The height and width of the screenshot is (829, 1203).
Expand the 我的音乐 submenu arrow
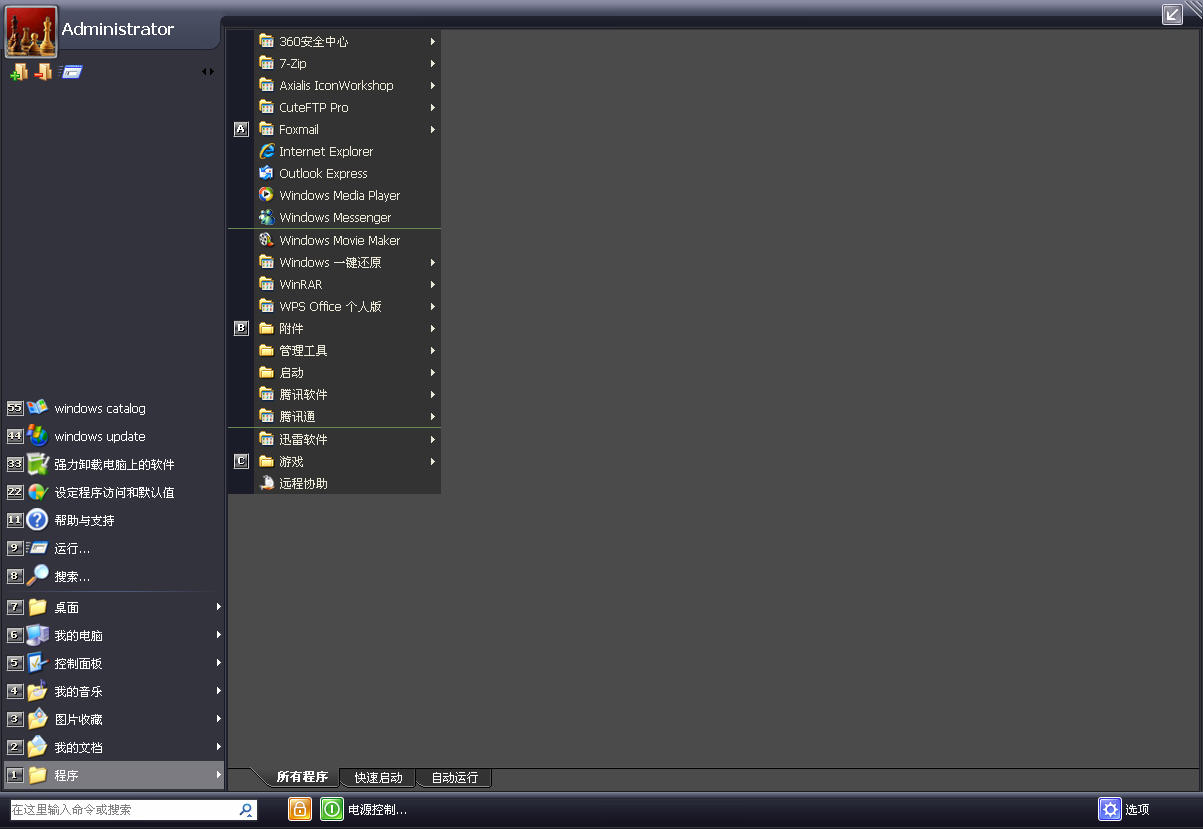pyautogui.click(x=218, y=691)
